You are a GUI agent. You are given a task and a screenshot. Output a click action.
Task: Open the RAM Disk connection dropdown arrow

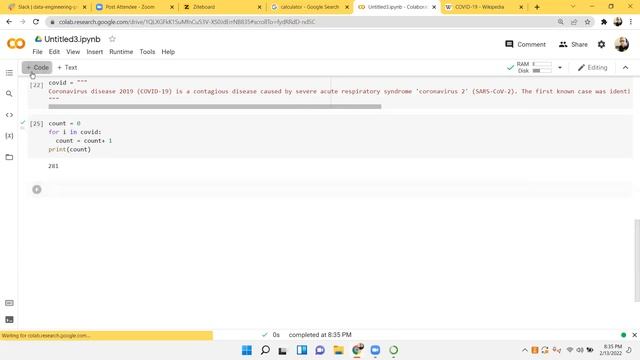[x=560, y=67]
